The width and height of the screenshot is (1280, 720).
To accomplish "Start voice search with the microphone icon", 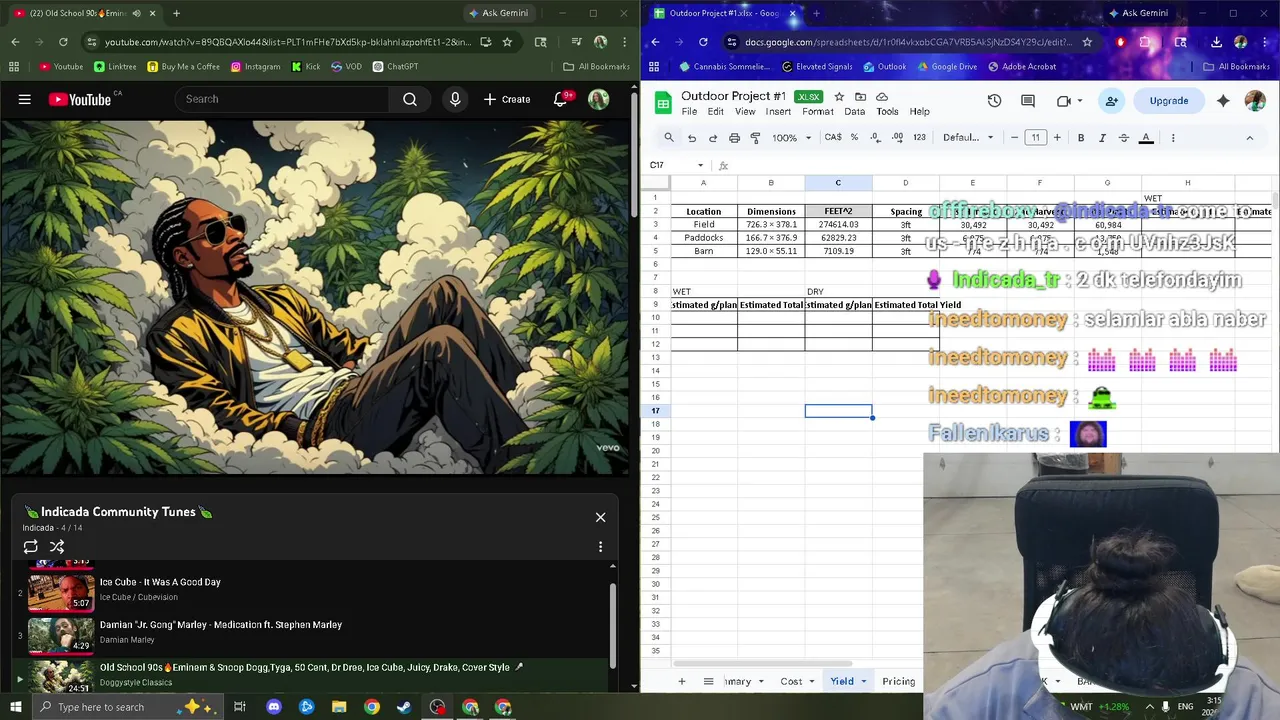I will (x=455, y=99).
